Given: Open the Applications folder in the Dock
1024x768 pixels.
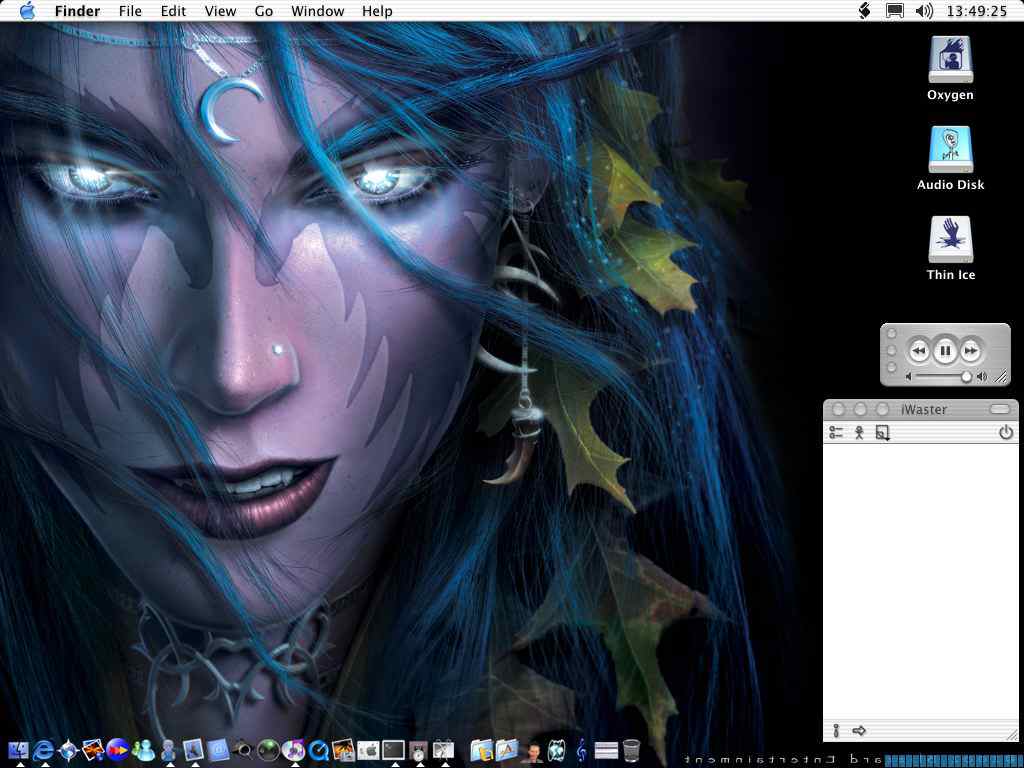Looking at the screenshot, I should click(x=507, y=750).
